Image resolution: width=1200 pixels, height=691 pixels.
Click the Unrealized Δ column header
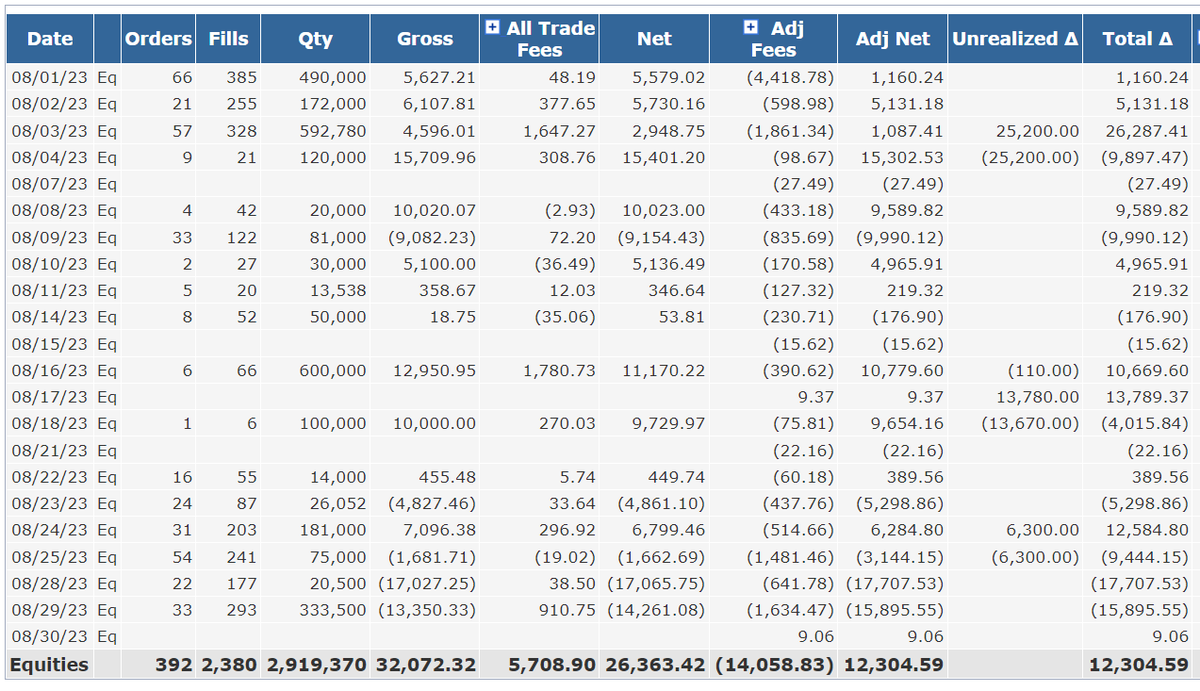click(x=1016, y=39)
